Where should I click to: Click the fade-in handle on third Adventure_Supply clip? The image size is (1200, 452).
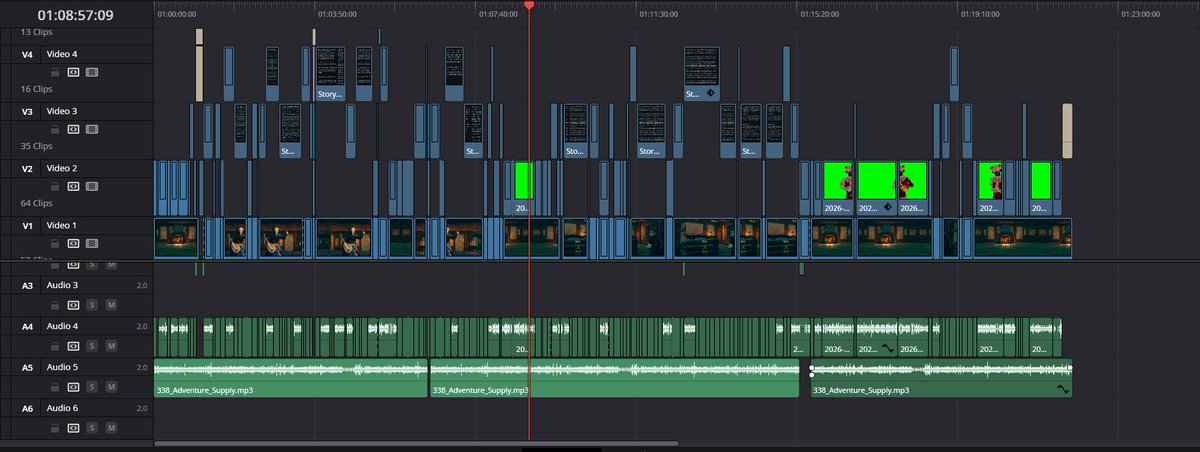[x=812, y=368]
